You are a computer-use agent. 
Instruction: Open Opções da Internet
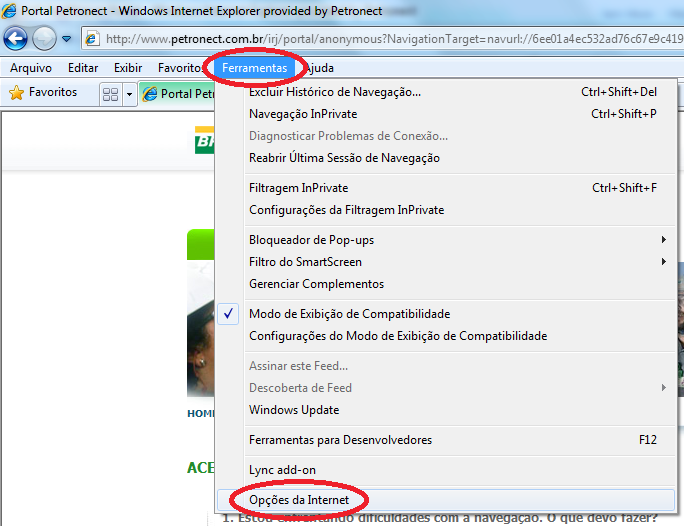pyautogui.click(x=446, y=500)
